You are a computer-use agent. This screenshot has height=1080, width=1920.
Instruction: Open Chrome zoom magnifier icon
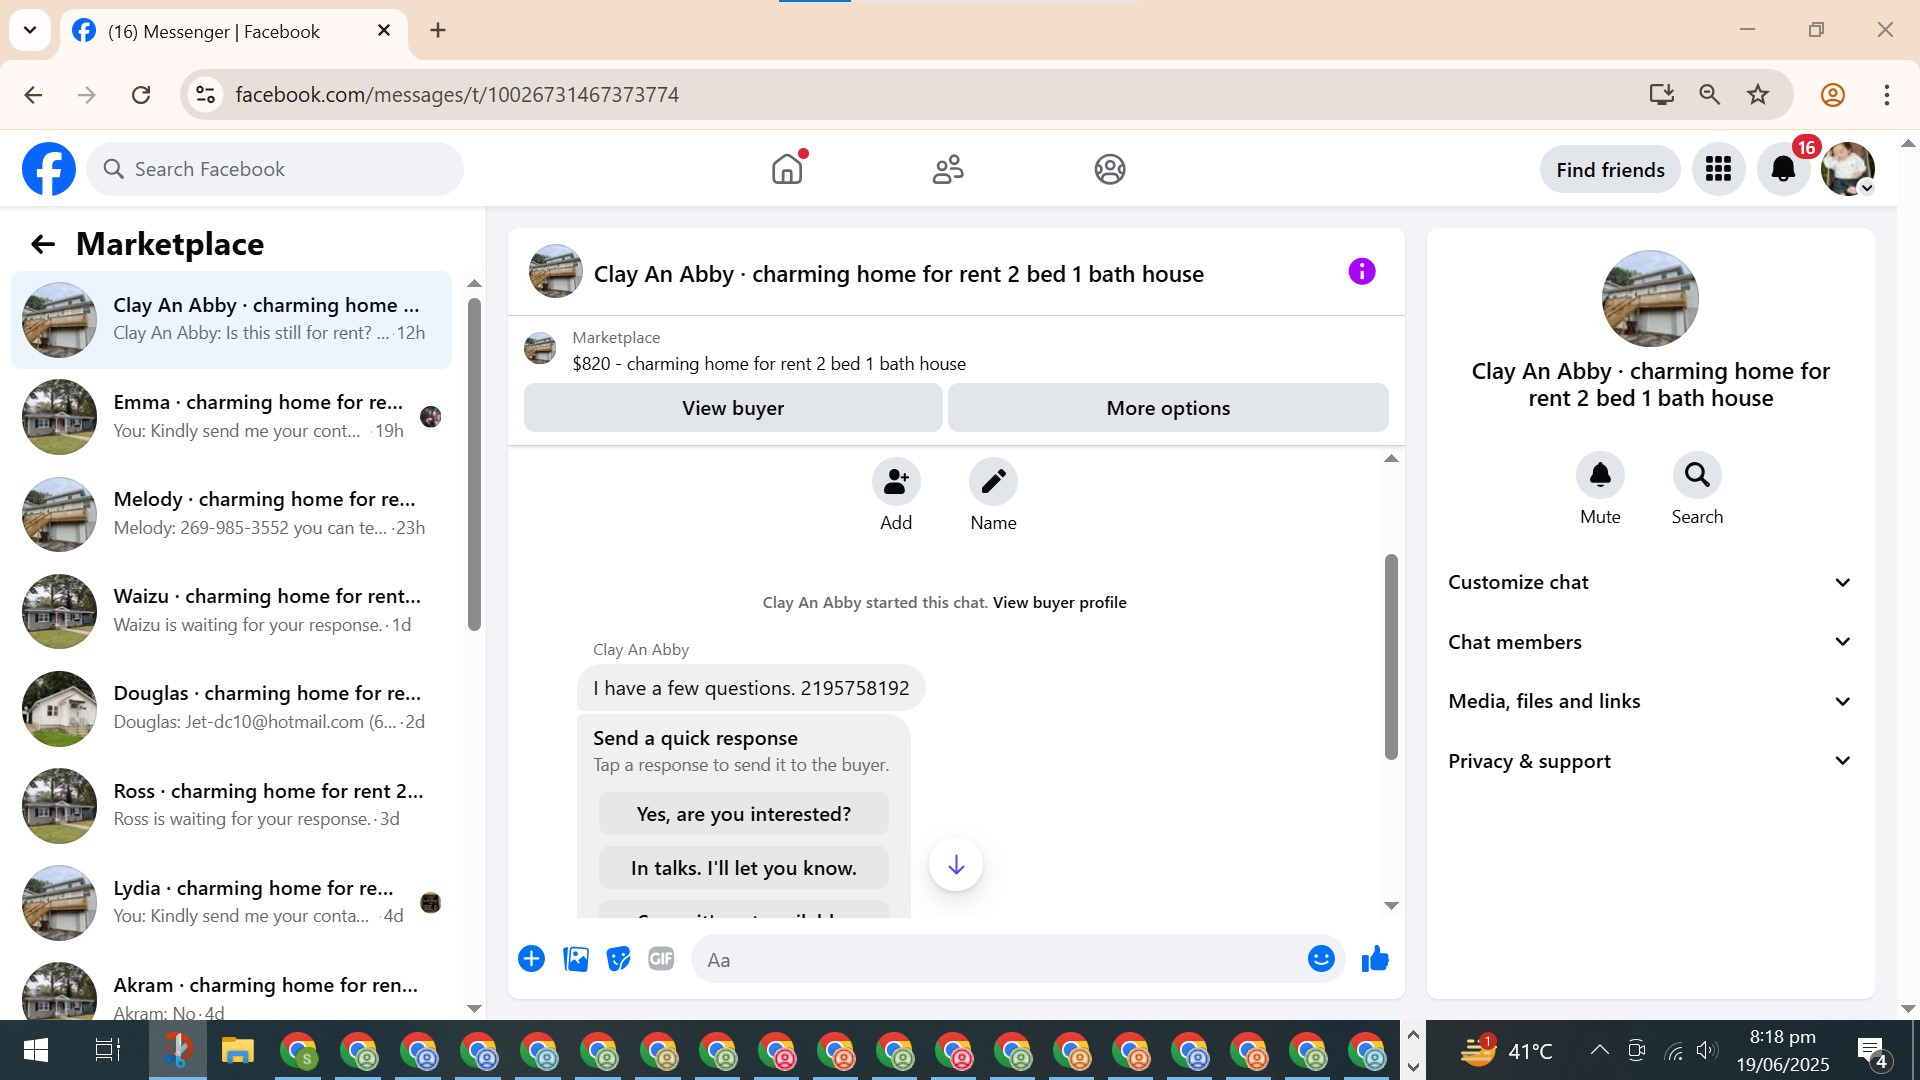pyautogui.click(x=1710, y=95)
